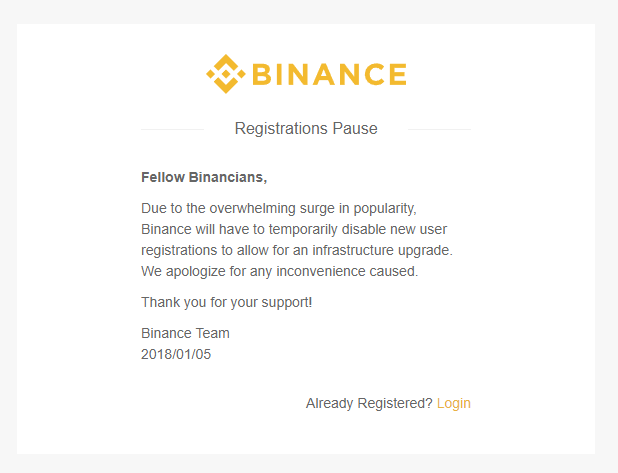This screenshot has width=618, height=473.
Task: Click the sentence "We apologize for any inconvenience caused."
Action: [x=279, y=271]
